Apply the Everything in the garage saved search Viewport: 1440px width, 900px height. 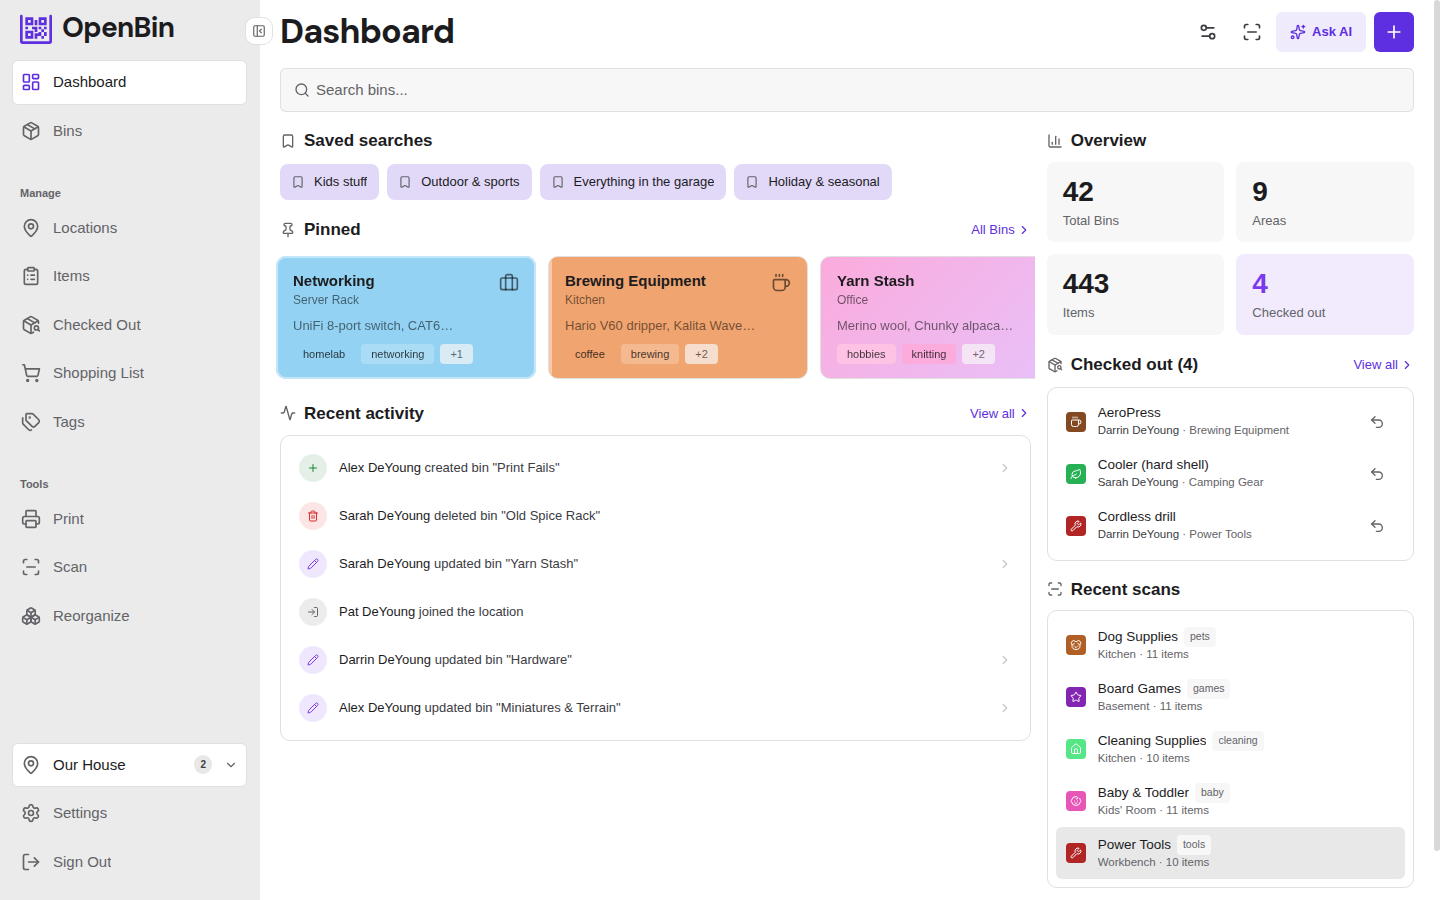coord(633,182)
